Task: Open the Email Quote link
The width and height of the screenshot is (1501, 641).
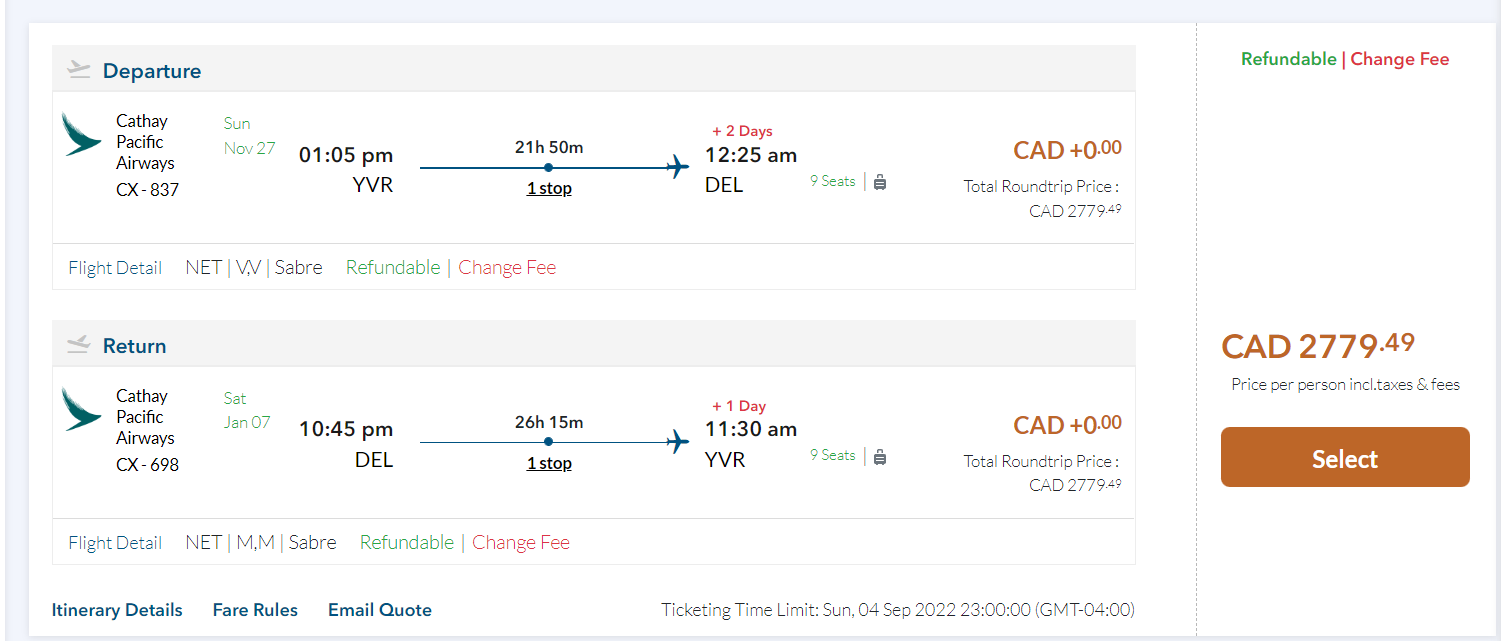Action: coord(380,610)
